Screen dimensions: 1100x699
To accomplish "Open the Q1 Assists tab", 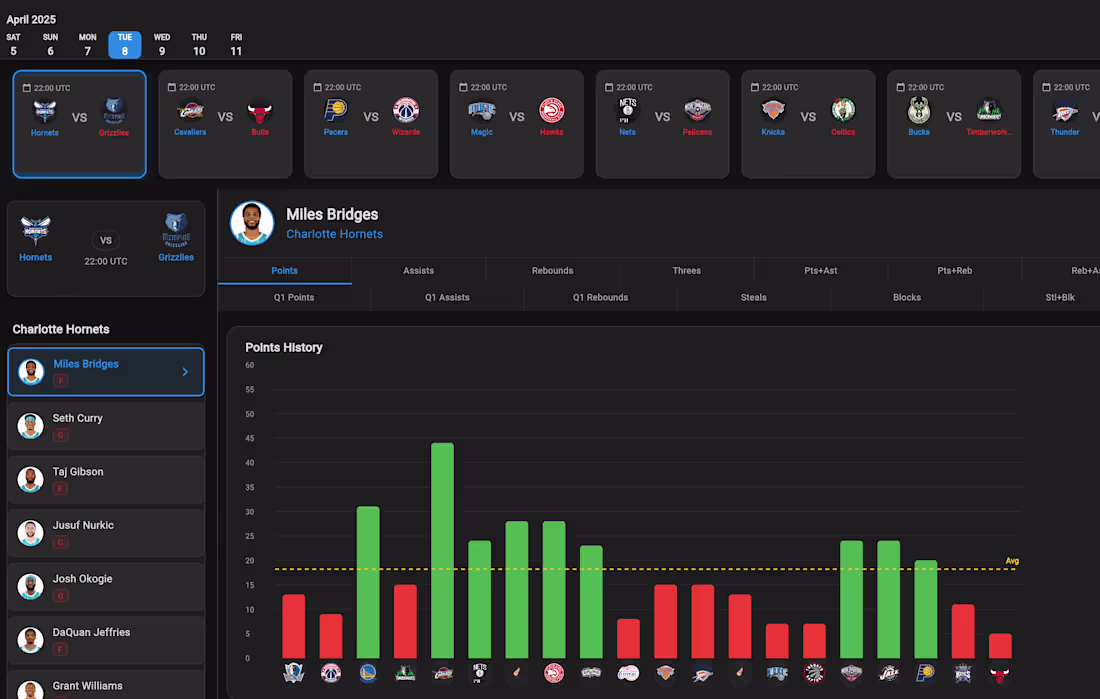I will (x=447, y=298).
